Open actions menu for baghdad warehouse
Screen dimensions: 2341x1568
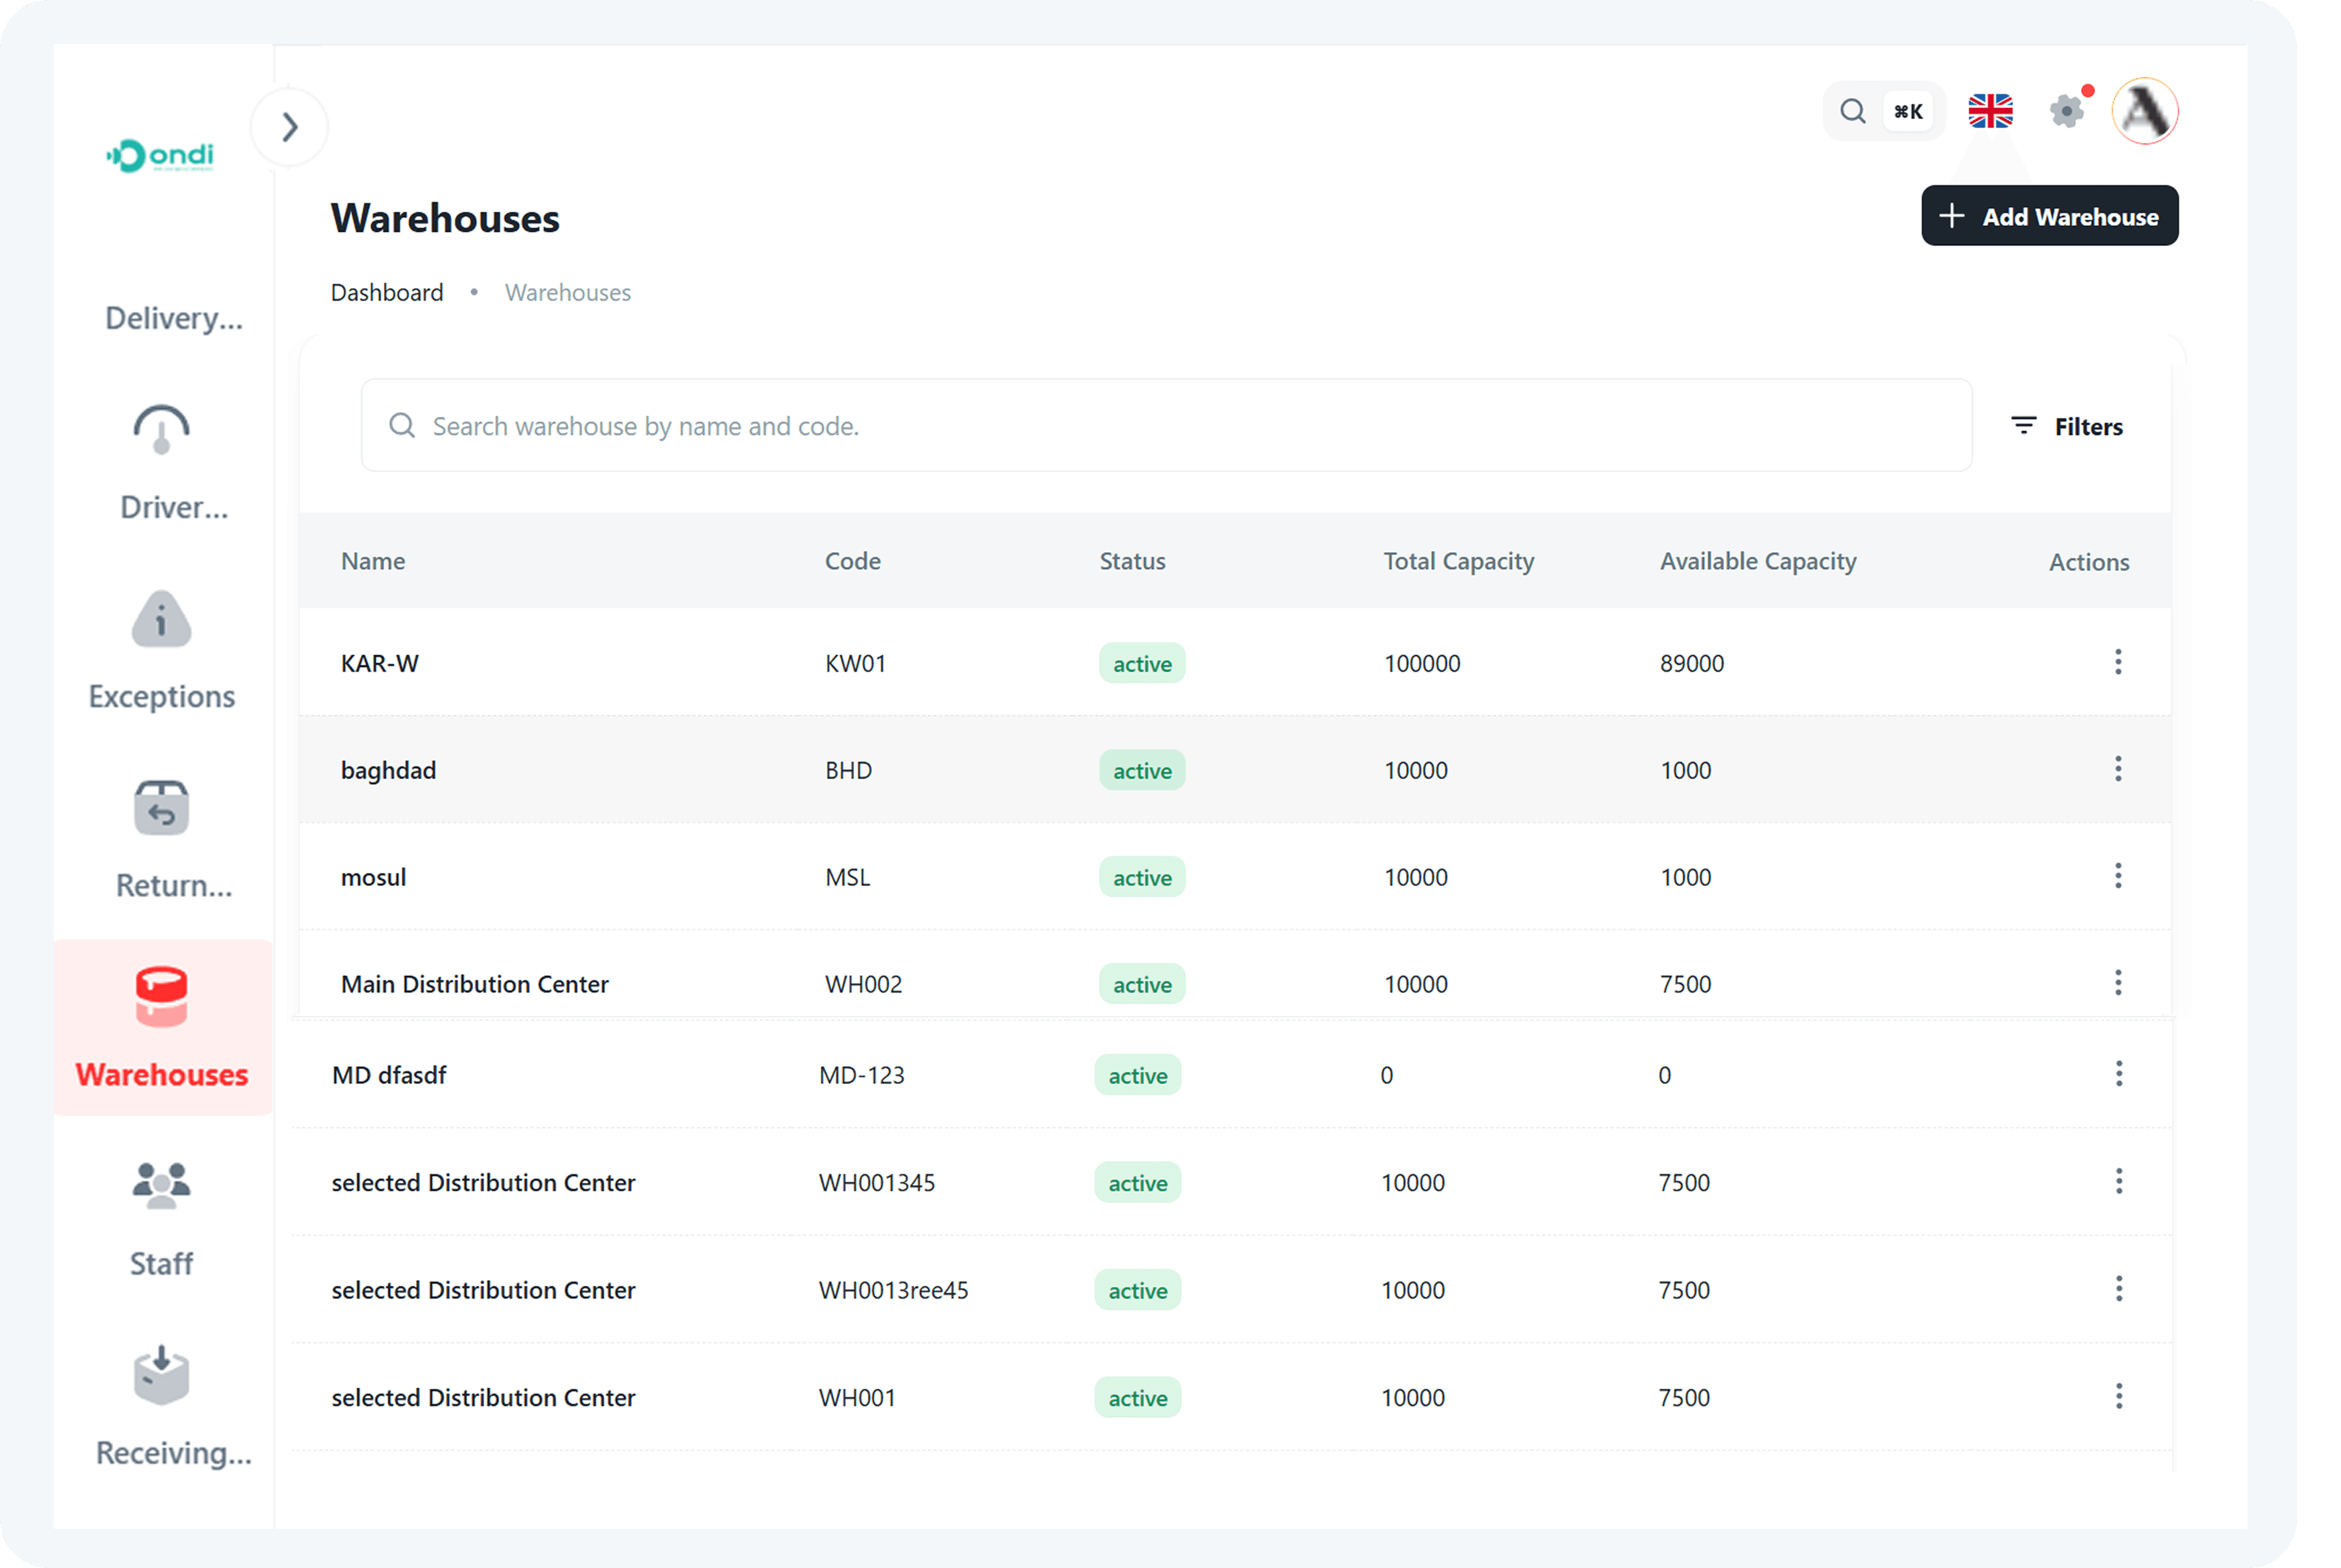pyautogui.click(x=2118, y=769)
